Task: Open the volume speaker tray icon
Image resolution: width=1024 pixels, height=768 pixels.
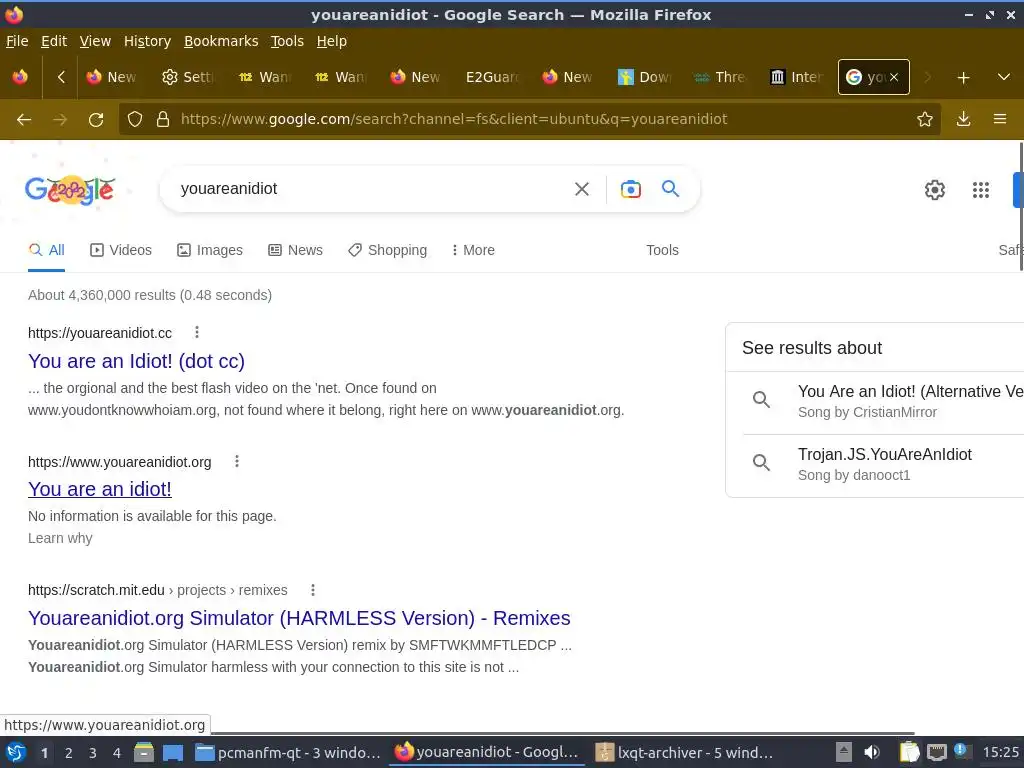Action: pyautogui.click(x=872, y=752)
